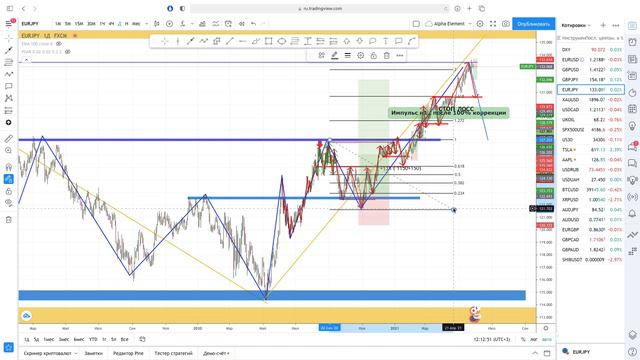Click the create alert icon in top toolbar
This screenshot has height=360, width=640.
pos(228,24)
